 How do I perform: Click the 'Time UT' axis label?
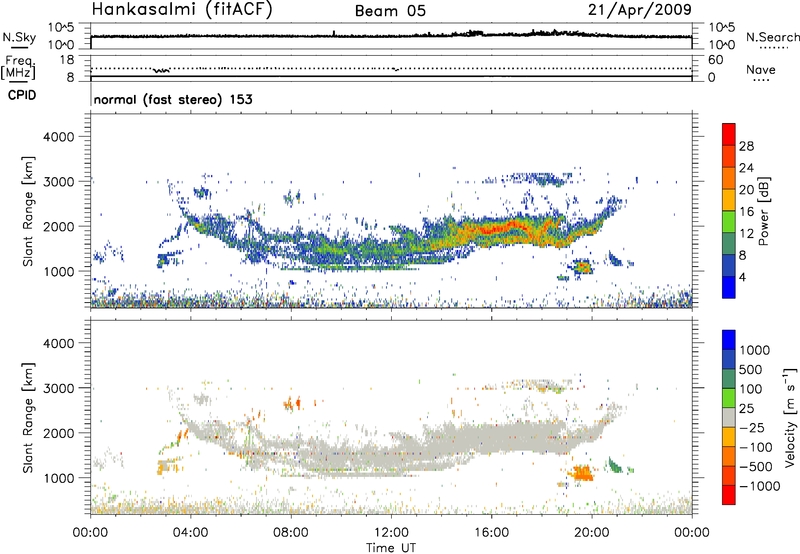pyautogui.click(x=391, y=548)
